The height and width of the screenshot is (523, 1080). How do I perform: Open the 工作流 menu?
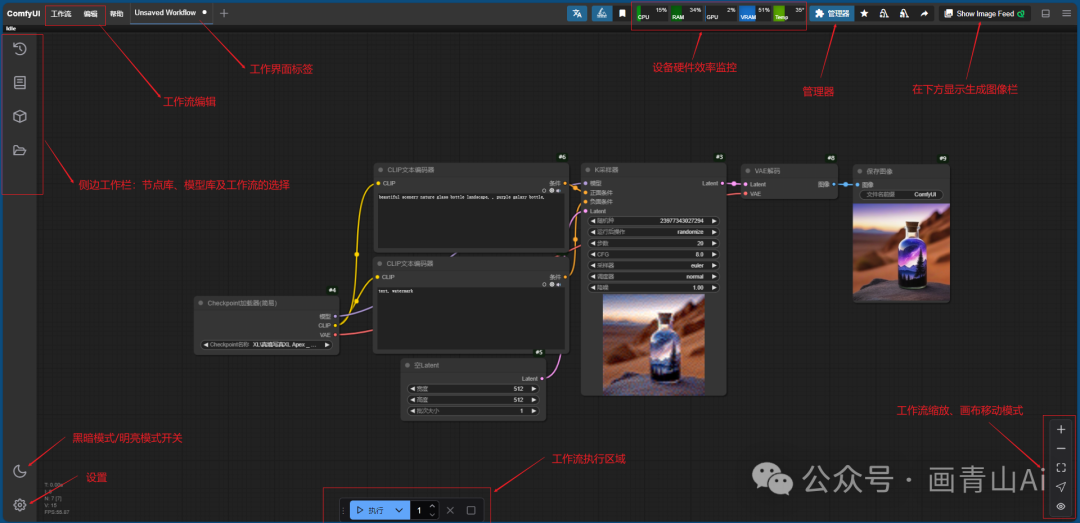pos(61,13)
